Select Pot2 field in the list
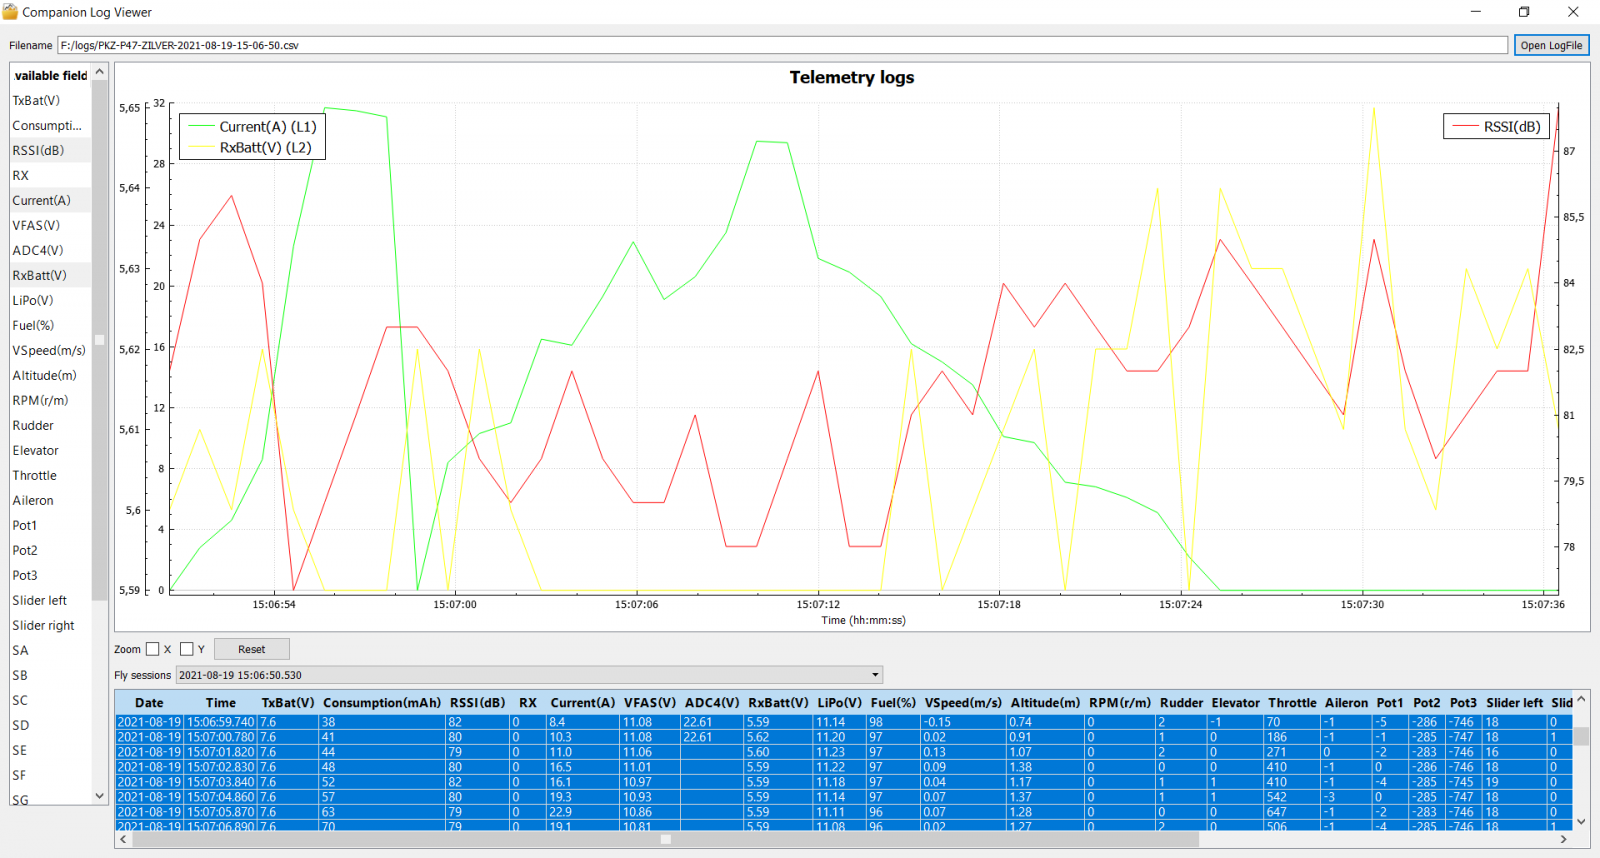1600x858 pixels. pyautogui.click(x=50, y=550)
